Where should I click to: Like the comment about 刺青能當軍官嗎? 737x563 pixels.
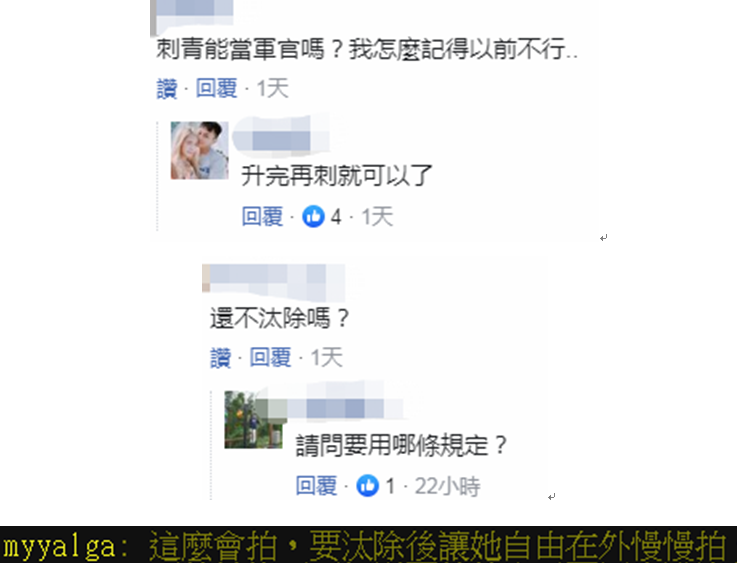coord(167,88)
